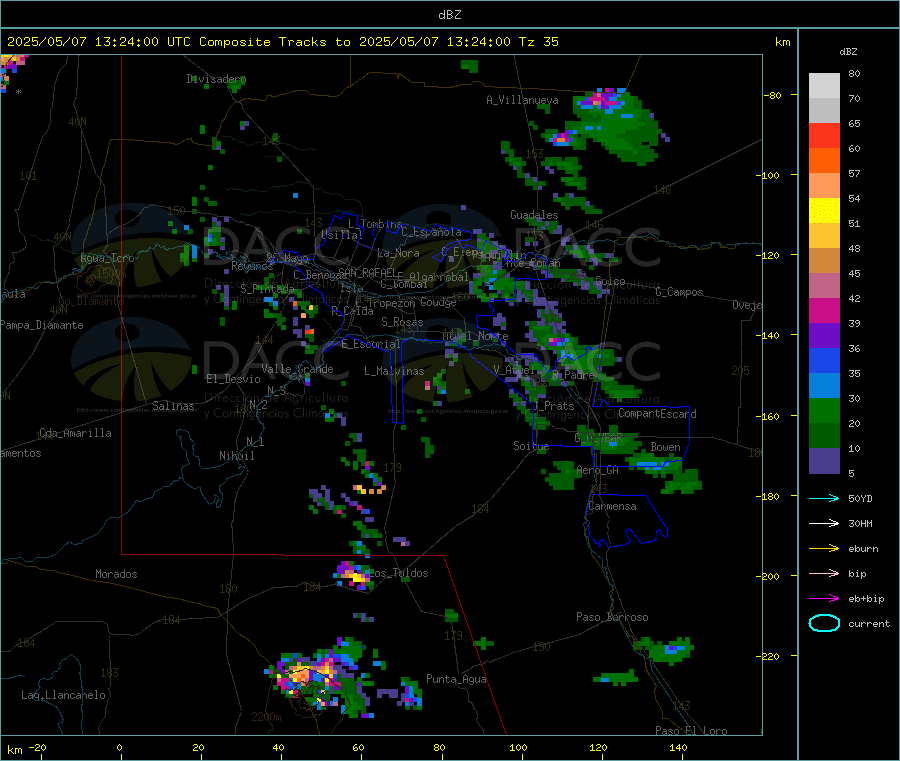
Task: Click the 0 km horizontal axis tick label
Action: click(x=119, y=747)
